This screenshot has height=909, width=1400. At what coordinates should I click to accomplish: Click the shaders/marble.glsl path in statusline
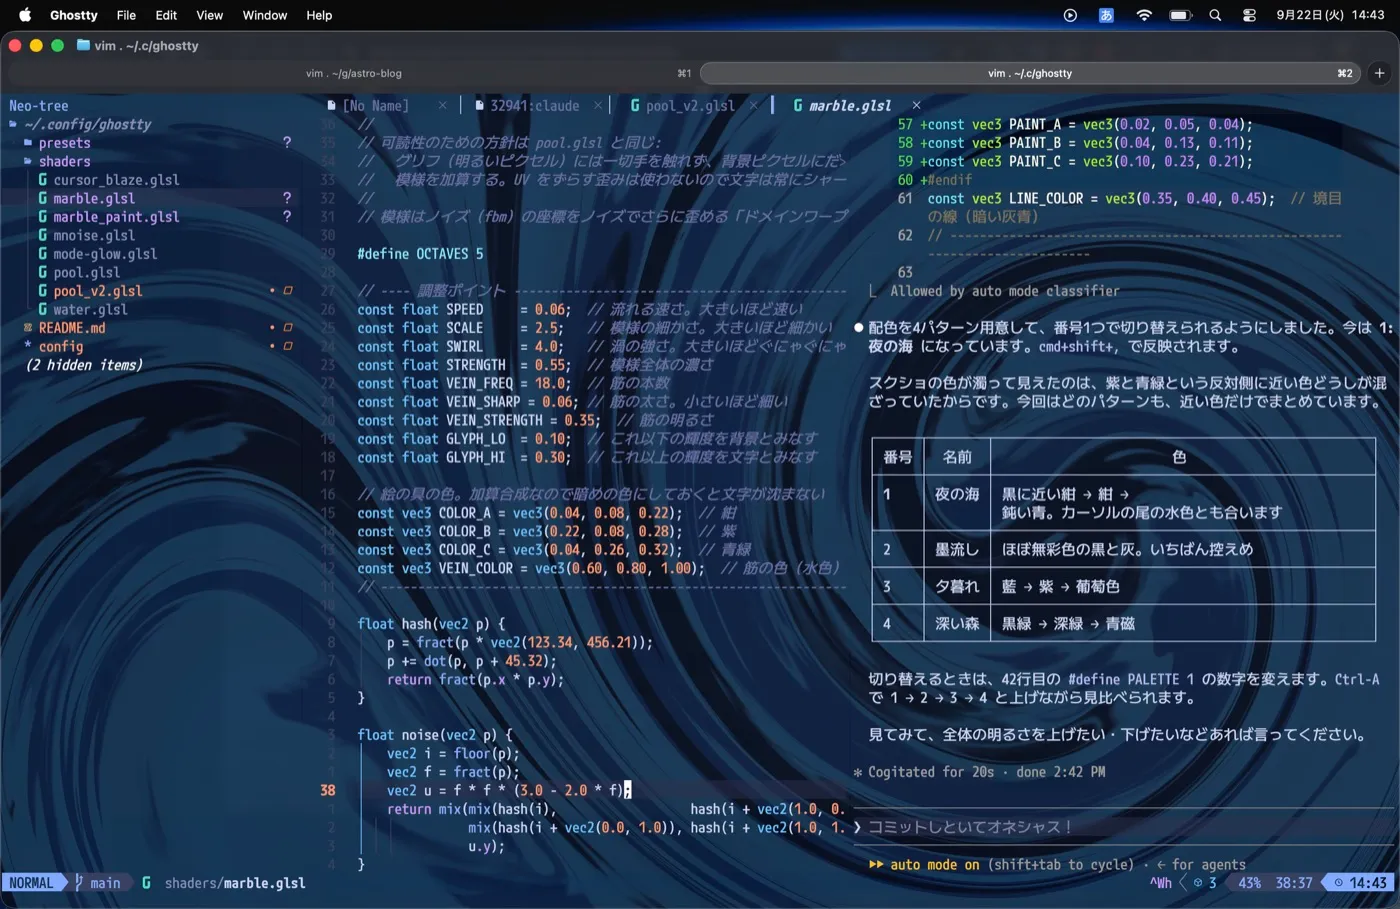point(235,883)
